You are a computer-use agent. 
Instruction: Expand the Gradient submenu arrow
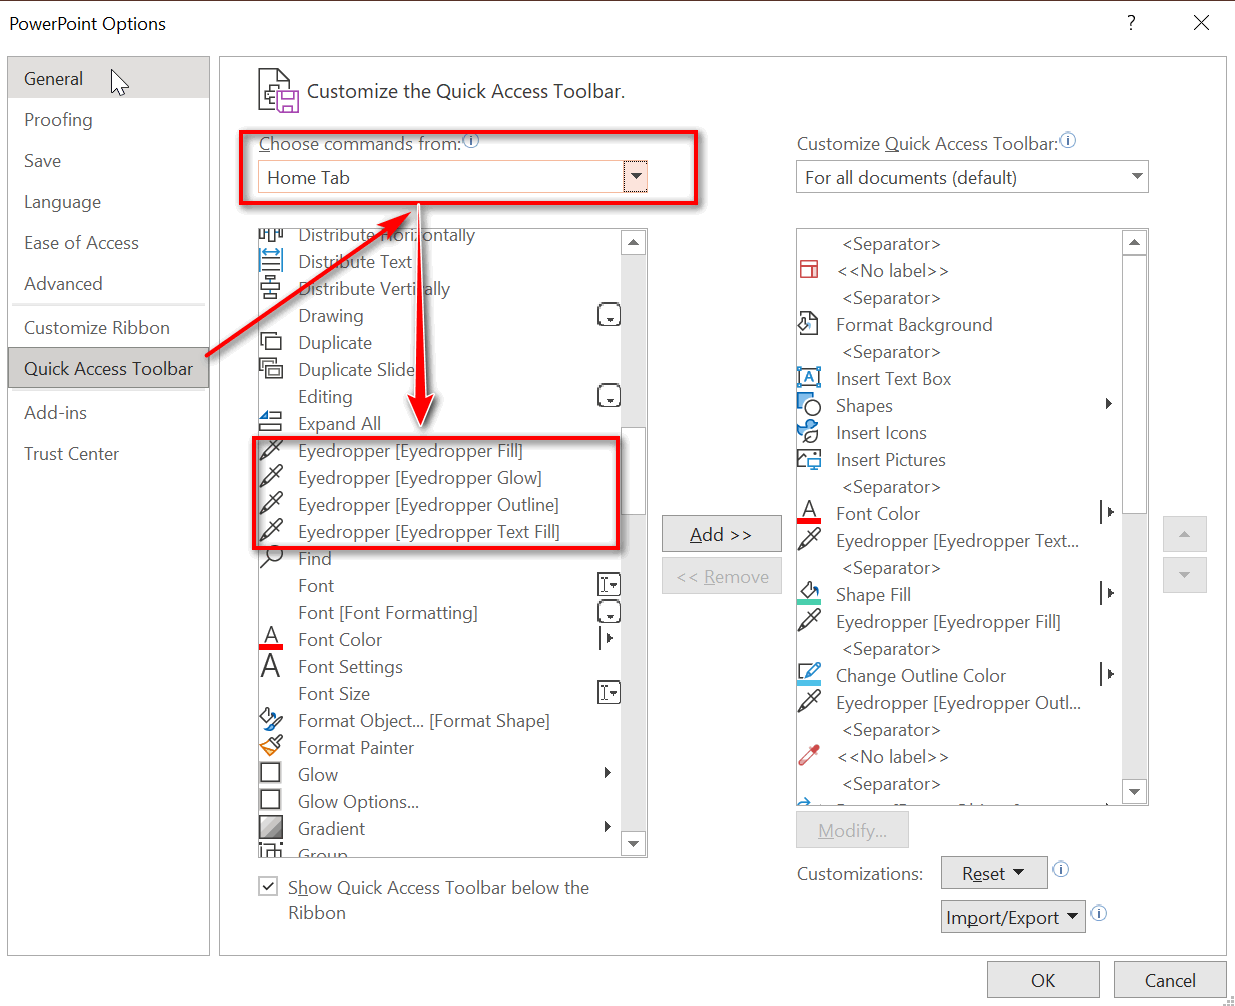(608, 827)
